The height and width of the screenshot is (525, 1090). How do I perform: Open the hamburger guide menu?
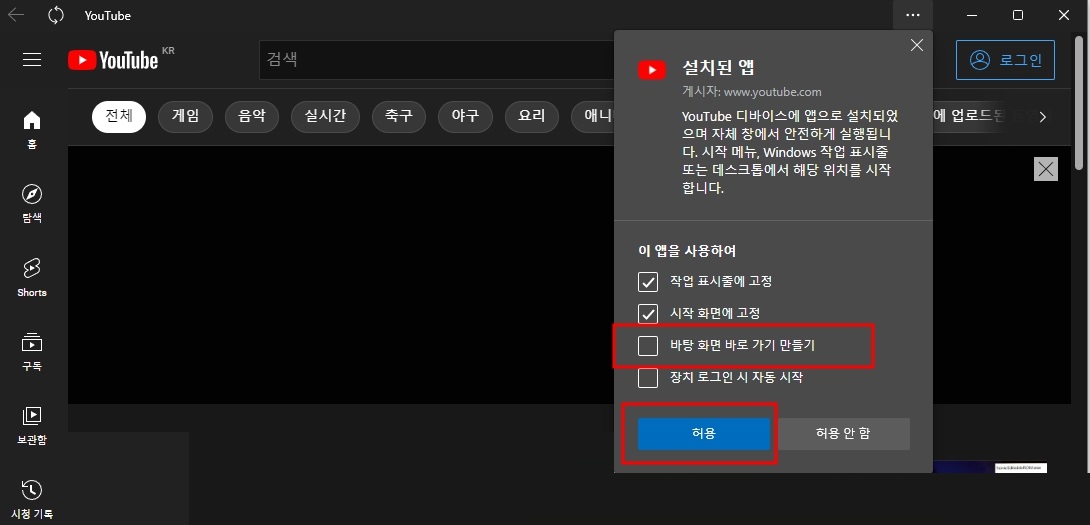pyautogui.click(x=32, y=60)
